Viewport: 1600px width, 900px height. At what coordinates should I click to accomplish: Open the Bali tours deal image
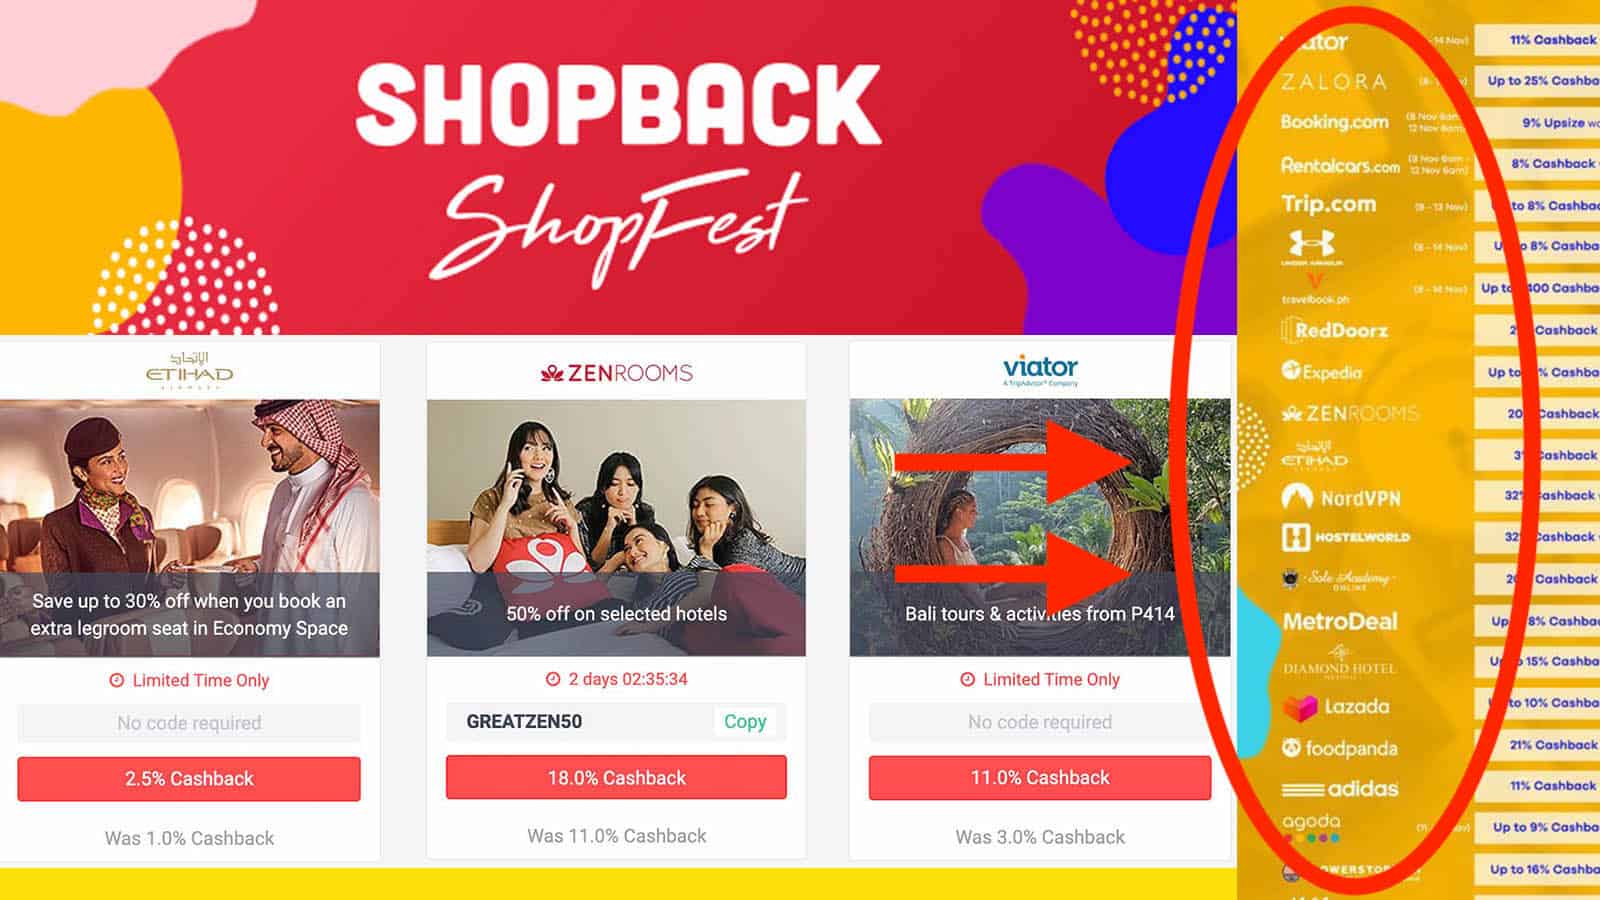[1040, 528]
